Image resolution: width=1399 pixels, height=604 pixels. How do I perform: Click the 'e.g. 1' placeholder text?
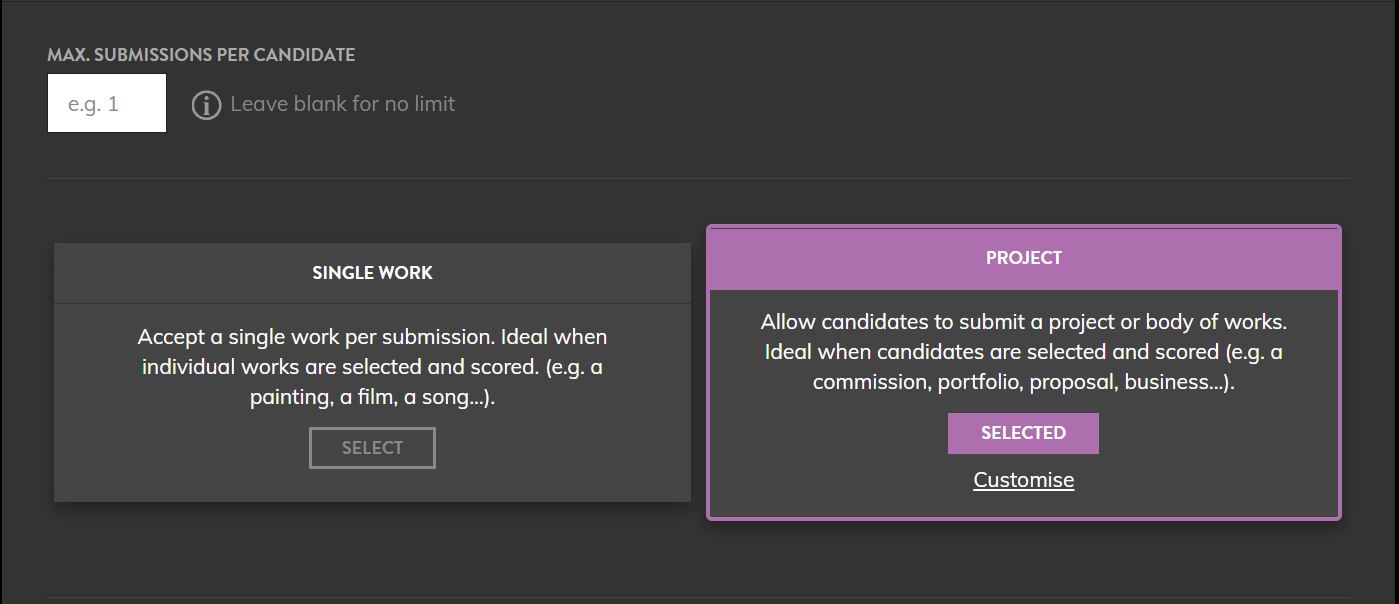(94, 104)
